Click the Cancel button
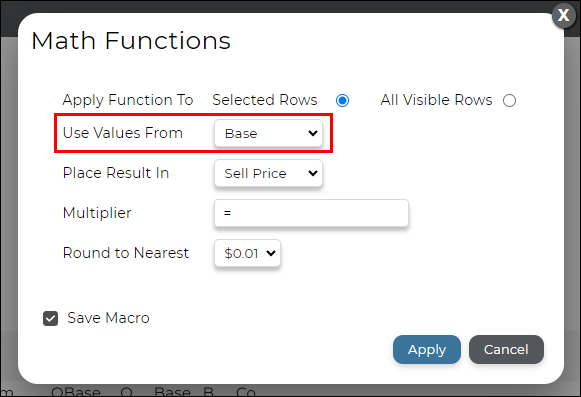Image resolution: width=581 pixels, height=397 pixels. point(506,350)
